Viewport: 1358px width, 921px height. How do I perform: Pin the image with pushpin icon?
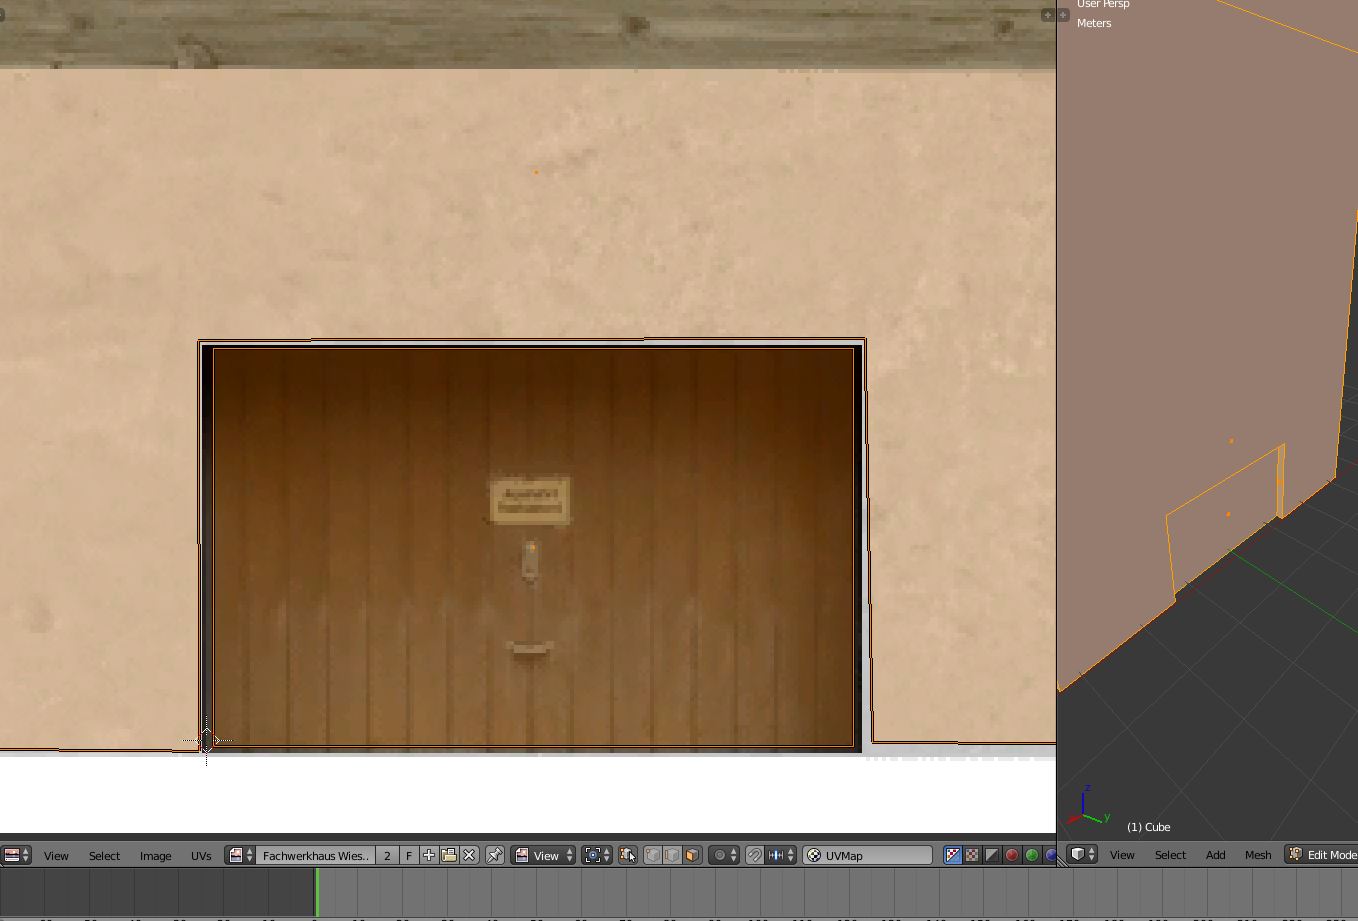[494, 855]
